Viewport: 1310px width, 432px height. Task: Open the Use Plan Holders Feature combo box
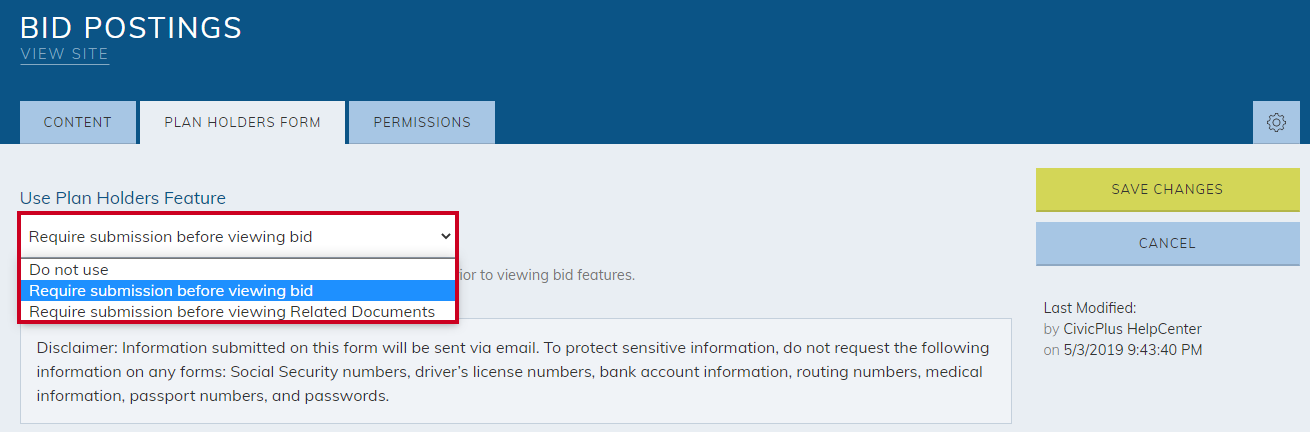point(238,237)
